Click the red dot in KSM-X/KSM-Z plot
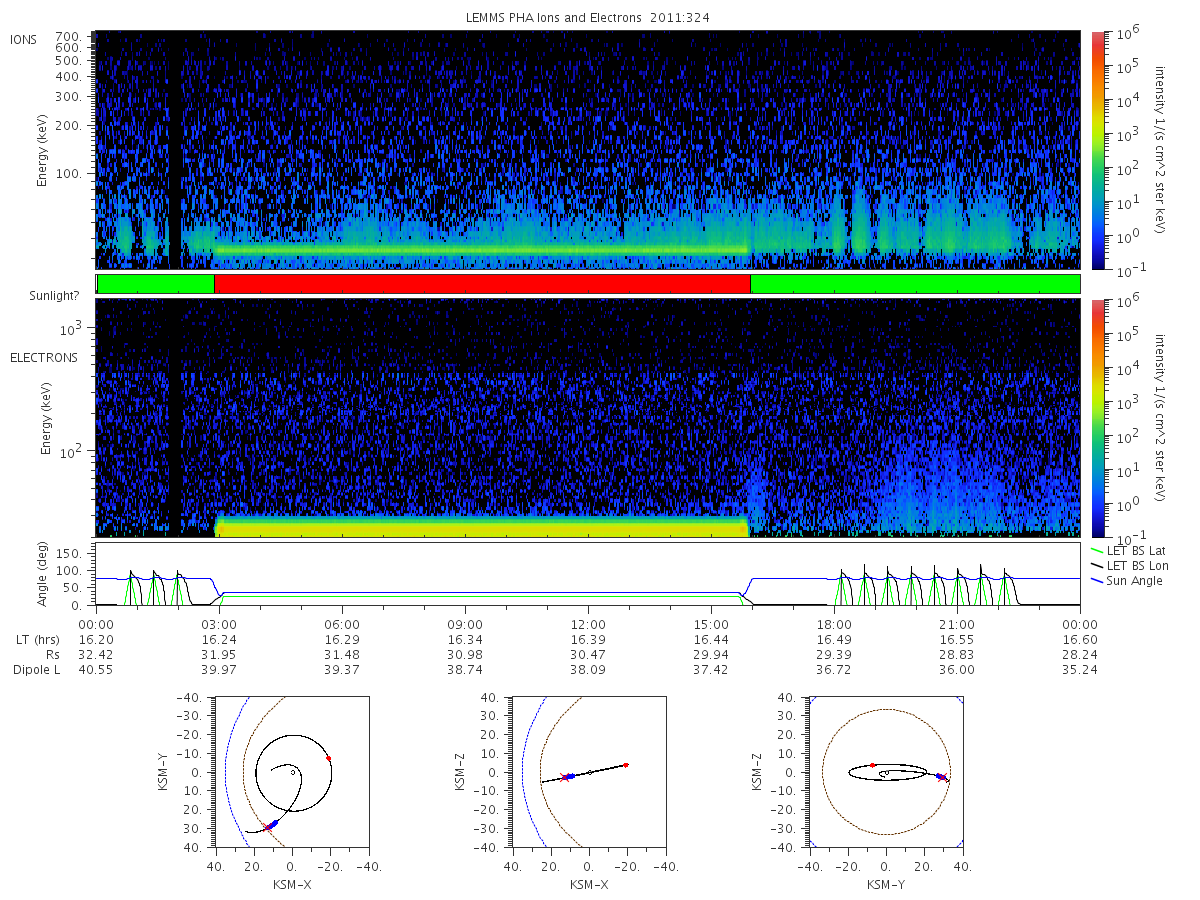The width and height of the screenshot is (1200, 900). point(625,765)
